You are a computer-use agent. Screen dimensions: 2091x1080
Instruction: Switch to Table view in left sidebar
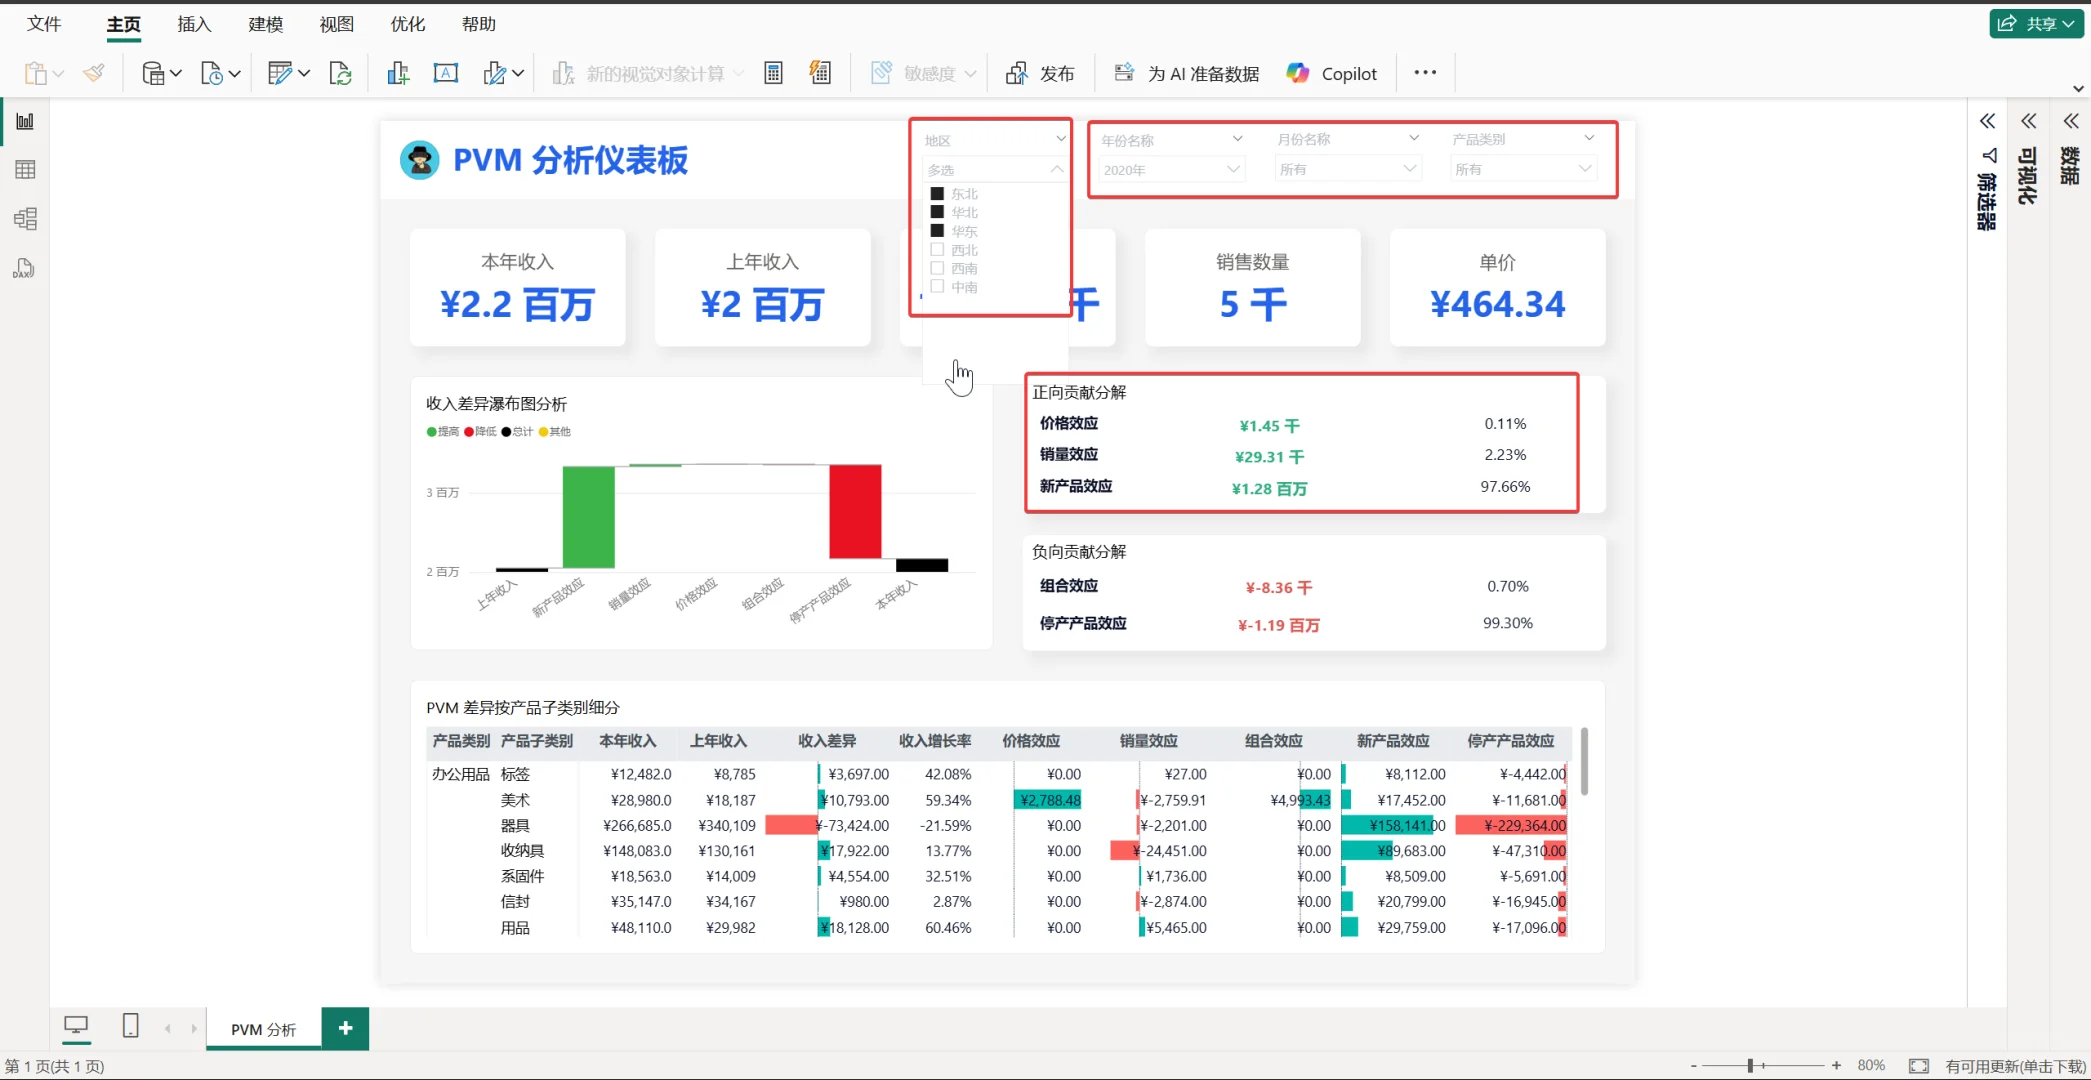[25, 169]
